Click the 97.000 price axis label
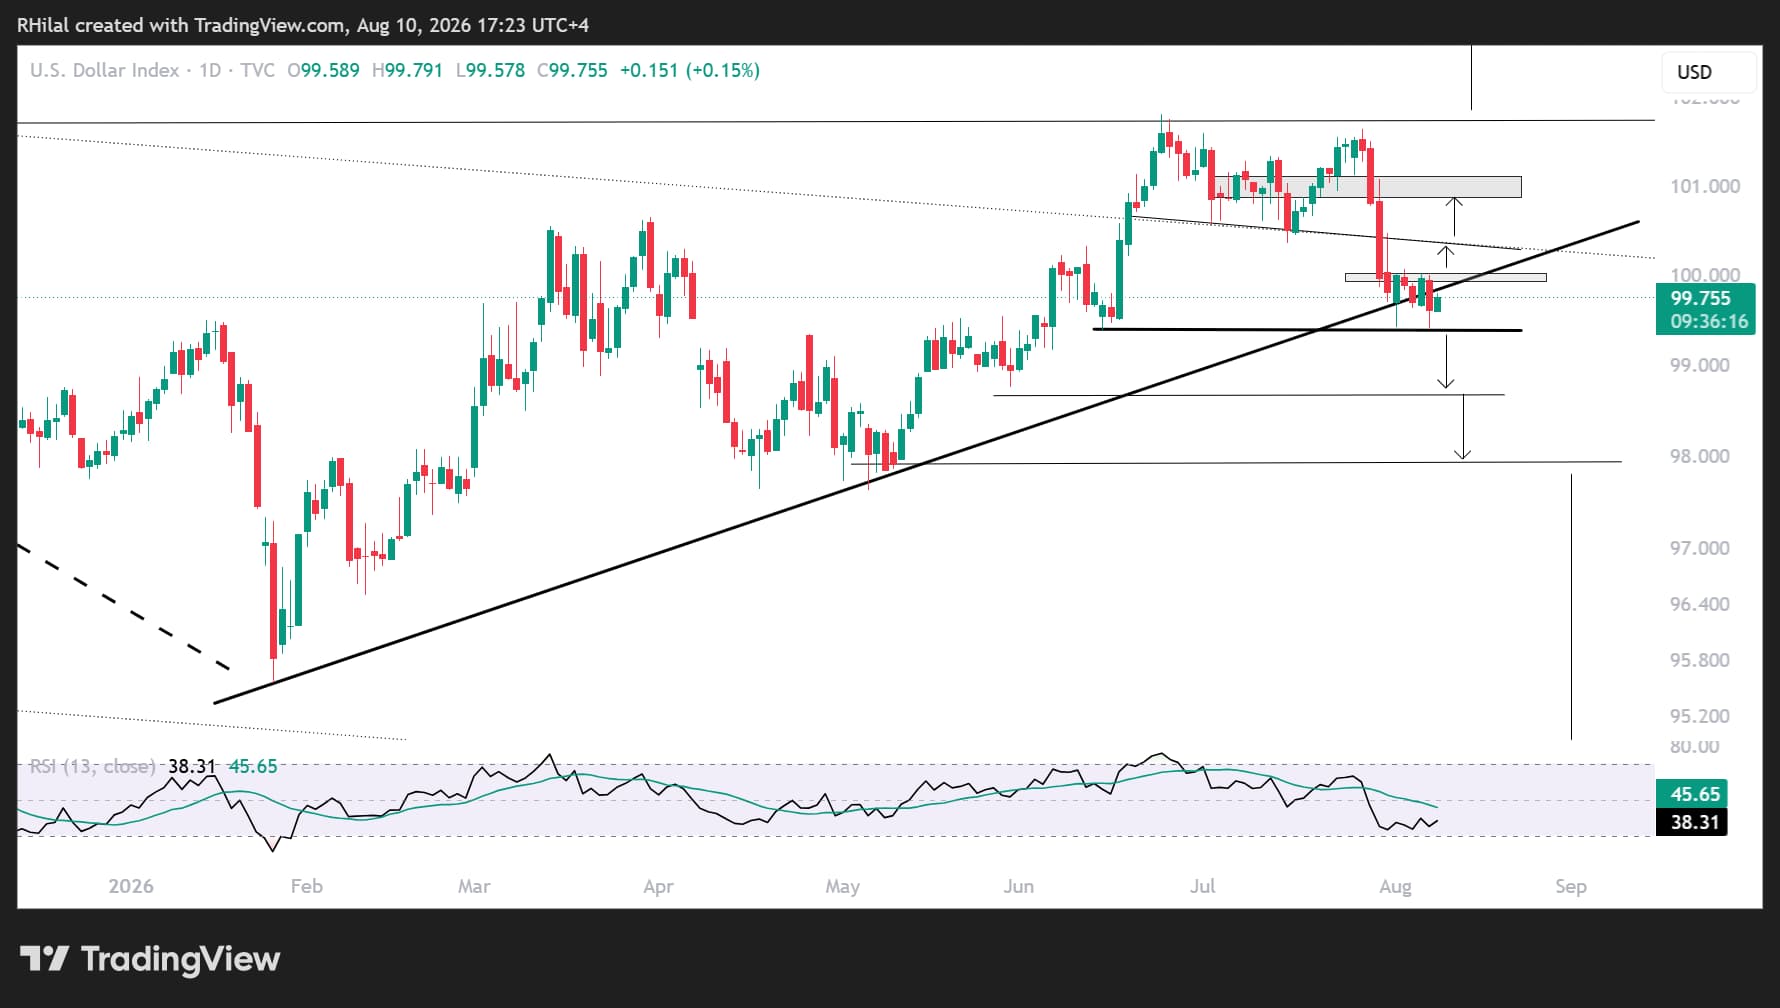Viewport: 1780px width, 1008px height. tap(1700, 548)
